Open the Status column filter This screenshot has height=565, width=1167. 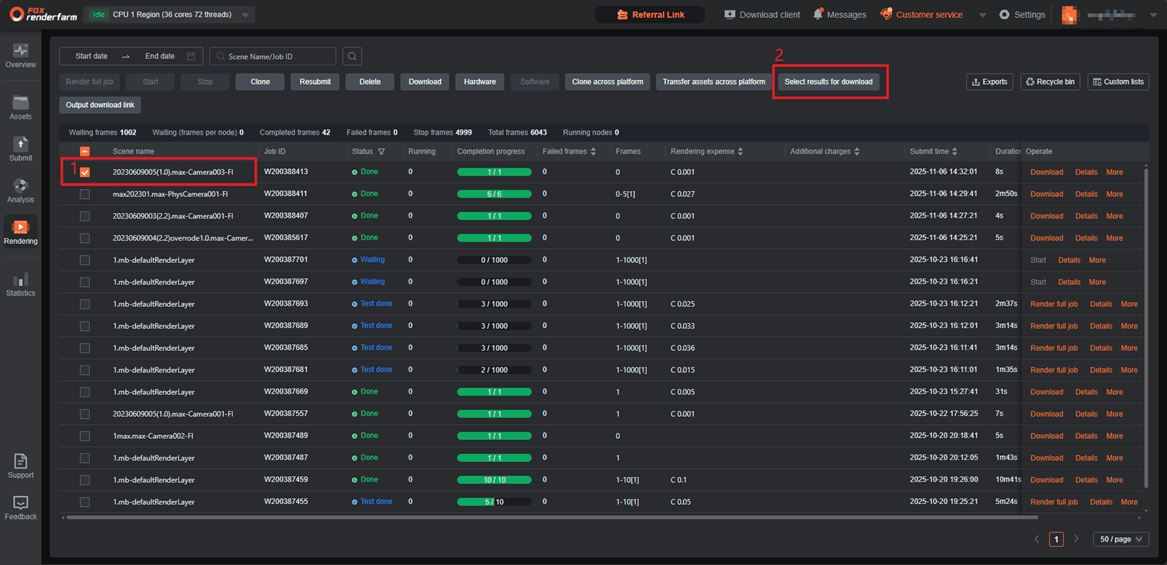381,152
